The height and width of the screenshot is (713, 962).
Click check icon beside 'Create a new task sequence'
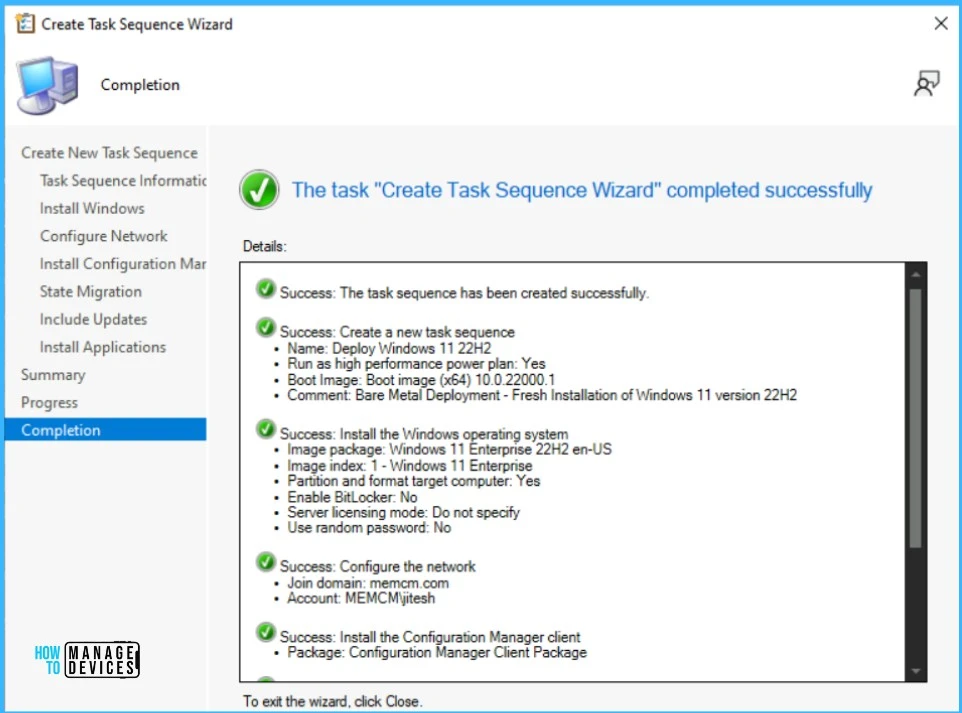pos(266,327)
